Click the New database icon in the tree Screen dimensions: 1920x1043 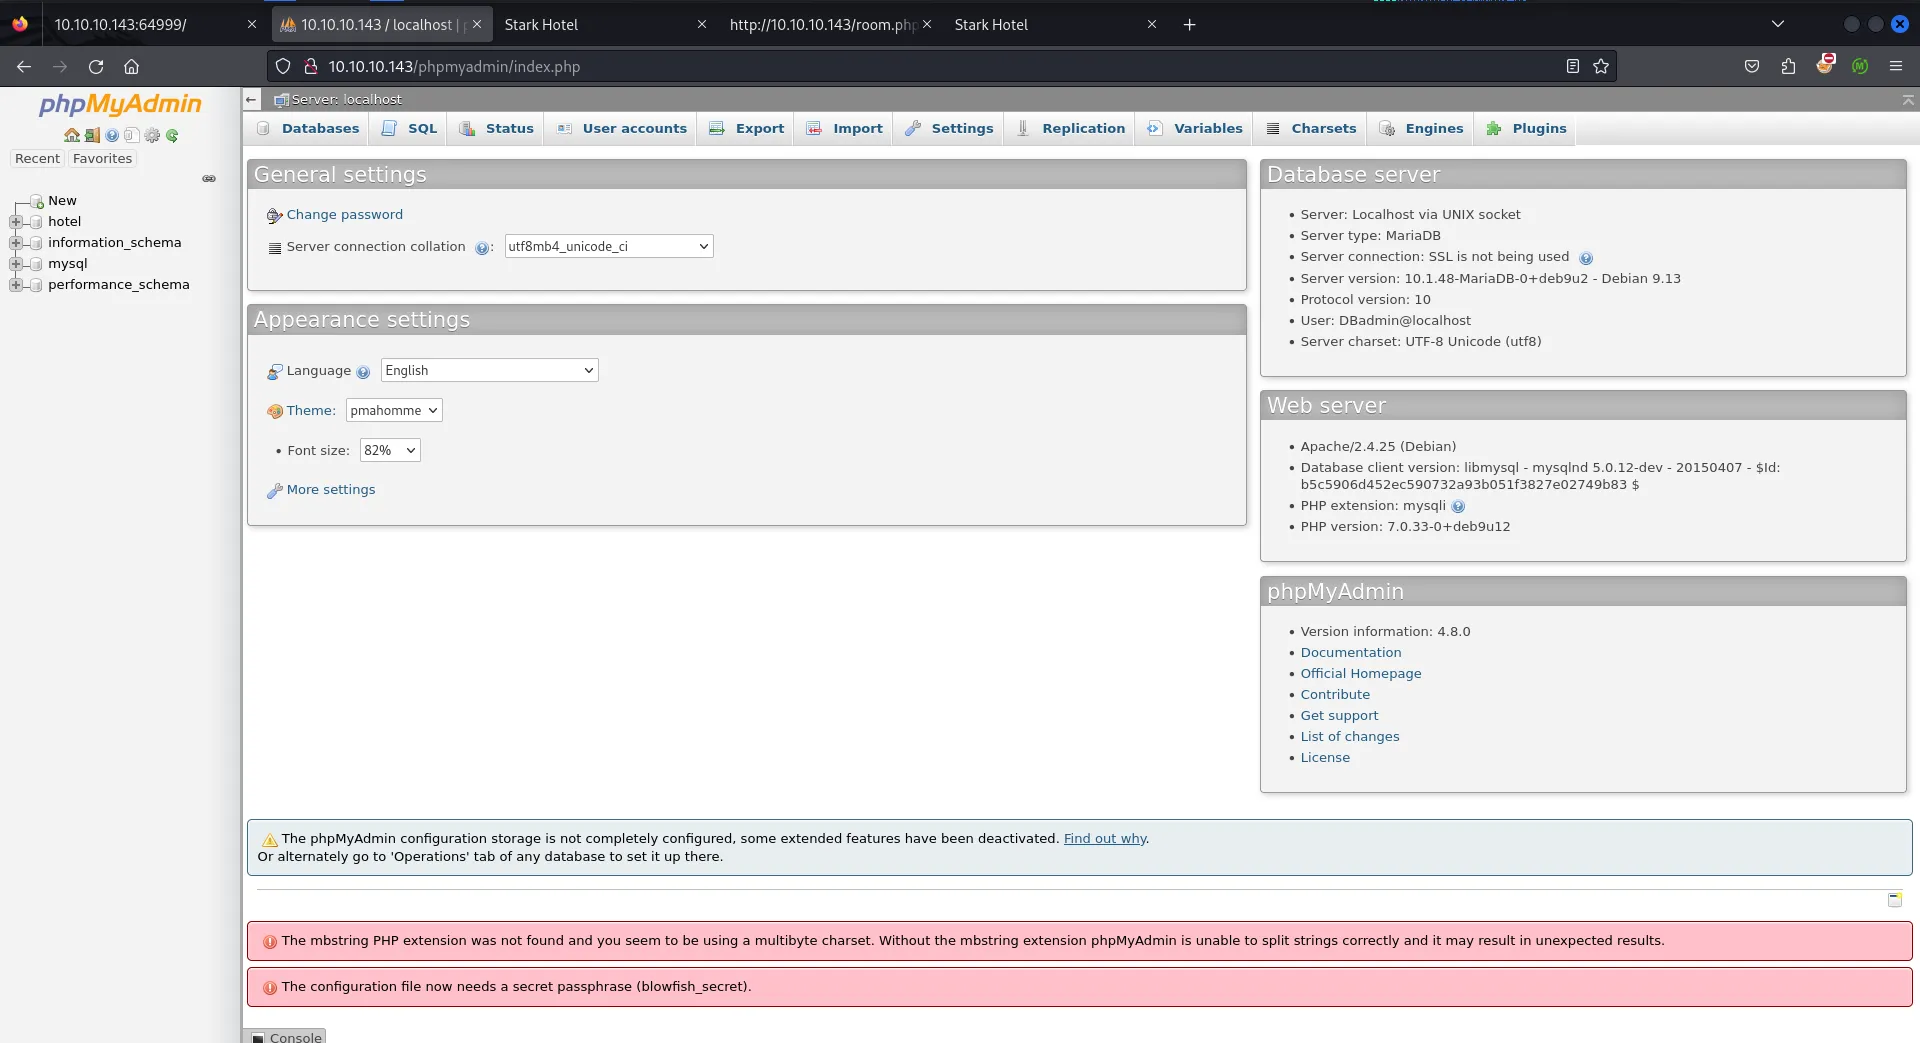pyautogui.click(x=37, y=201)
